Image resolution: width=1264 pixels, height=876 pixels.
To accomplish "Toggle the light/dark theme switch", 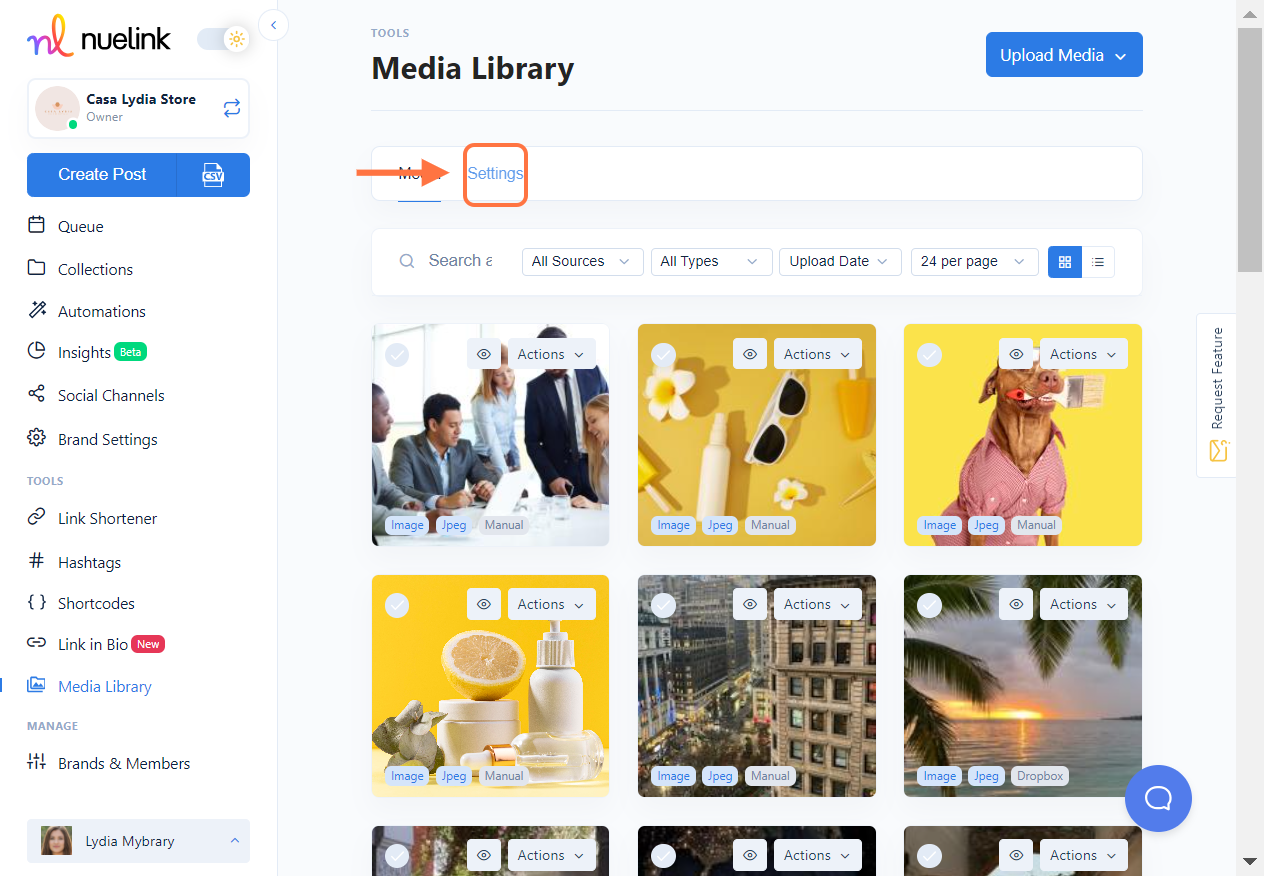I will tap(223, 40).
